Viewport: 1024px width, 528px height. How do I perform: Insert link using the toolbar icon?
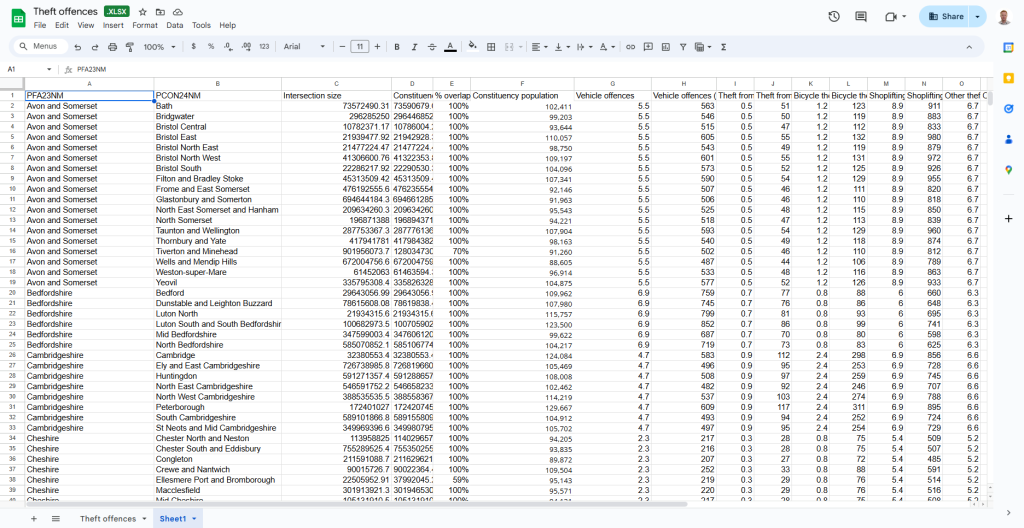[x=629, y=47]
